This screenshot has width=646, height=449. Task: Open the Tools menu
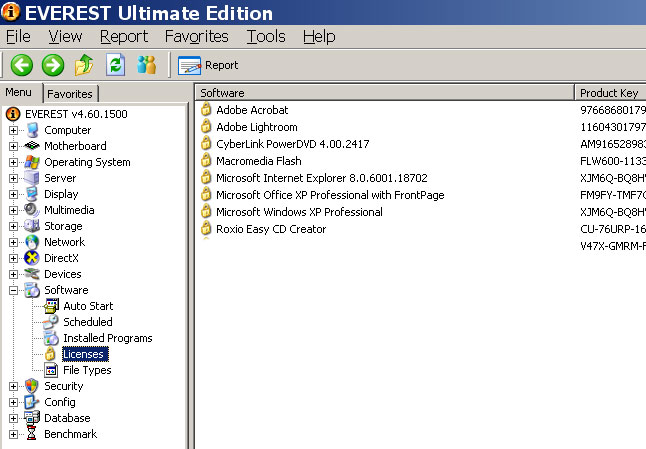[266, 37]
